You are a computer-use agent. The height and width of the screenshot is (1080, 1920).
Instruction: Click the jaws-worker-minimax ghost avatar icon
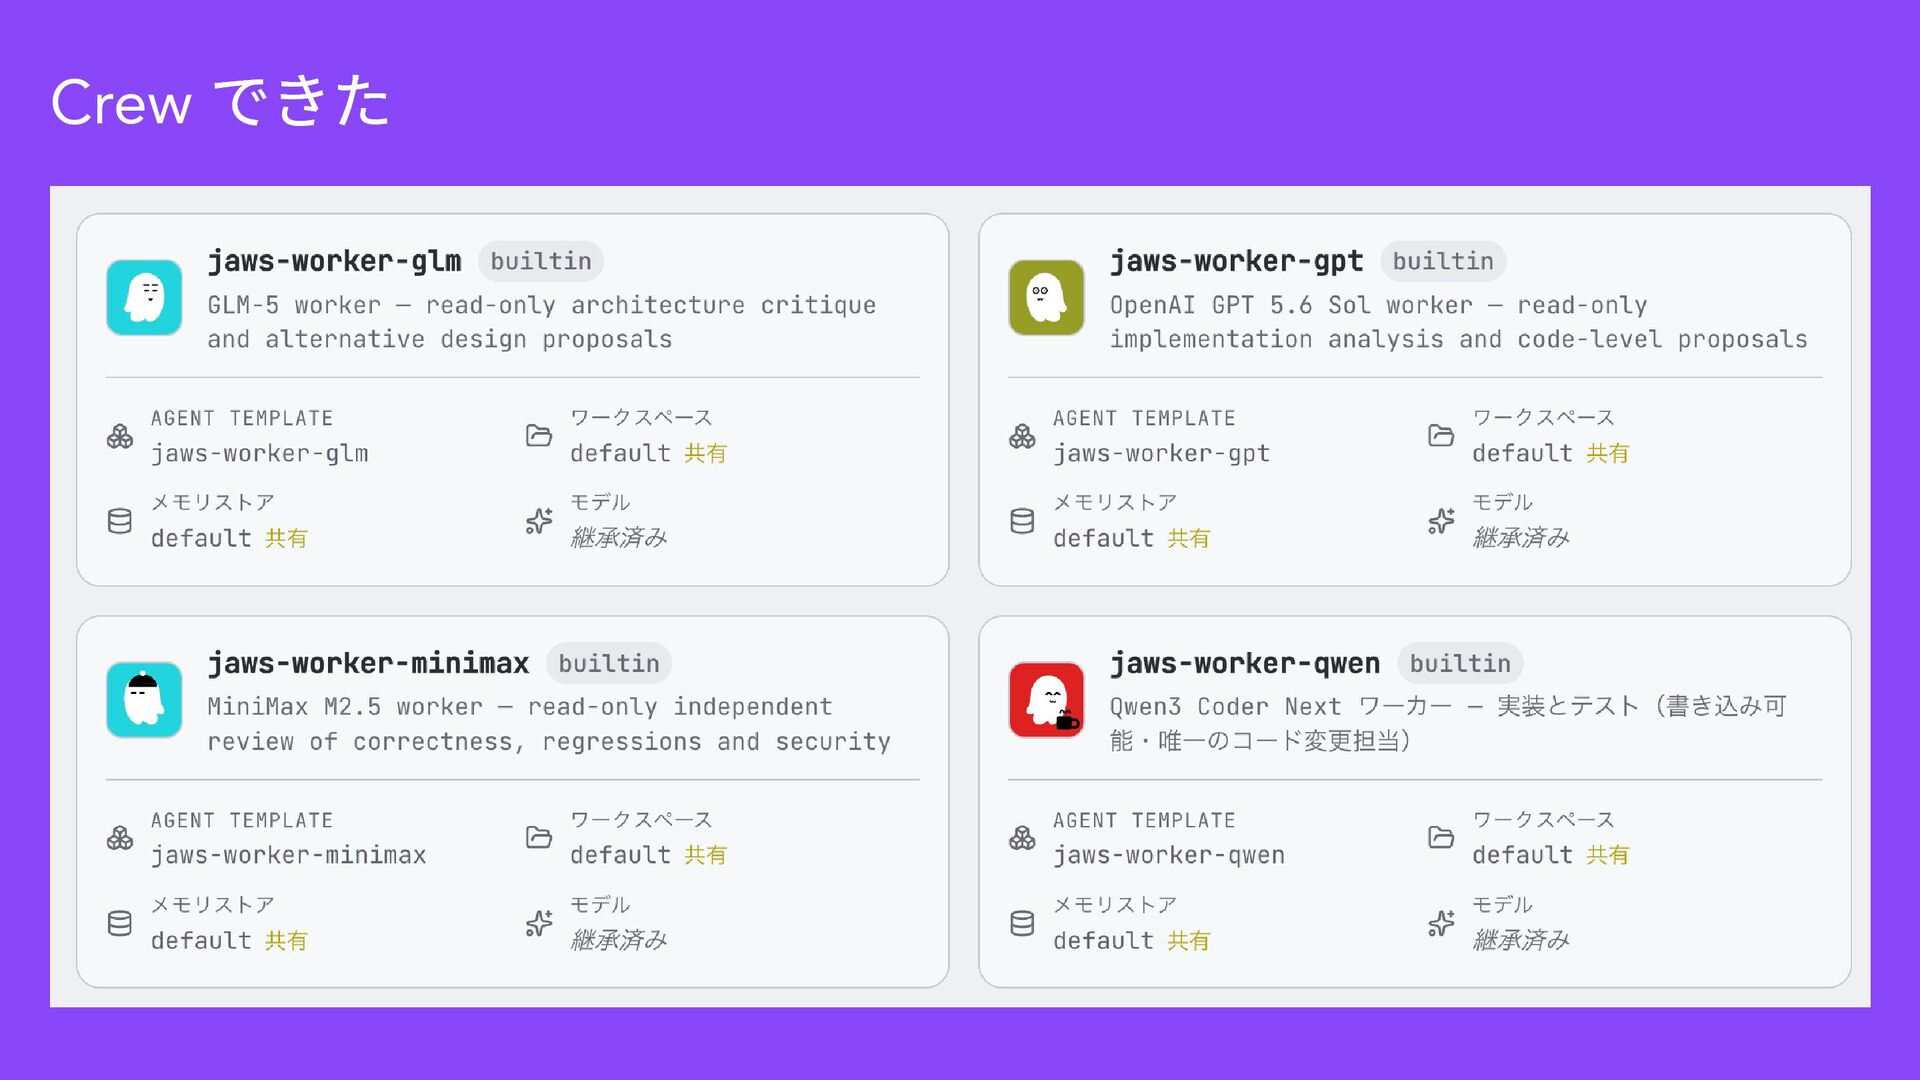pos(144,700)
